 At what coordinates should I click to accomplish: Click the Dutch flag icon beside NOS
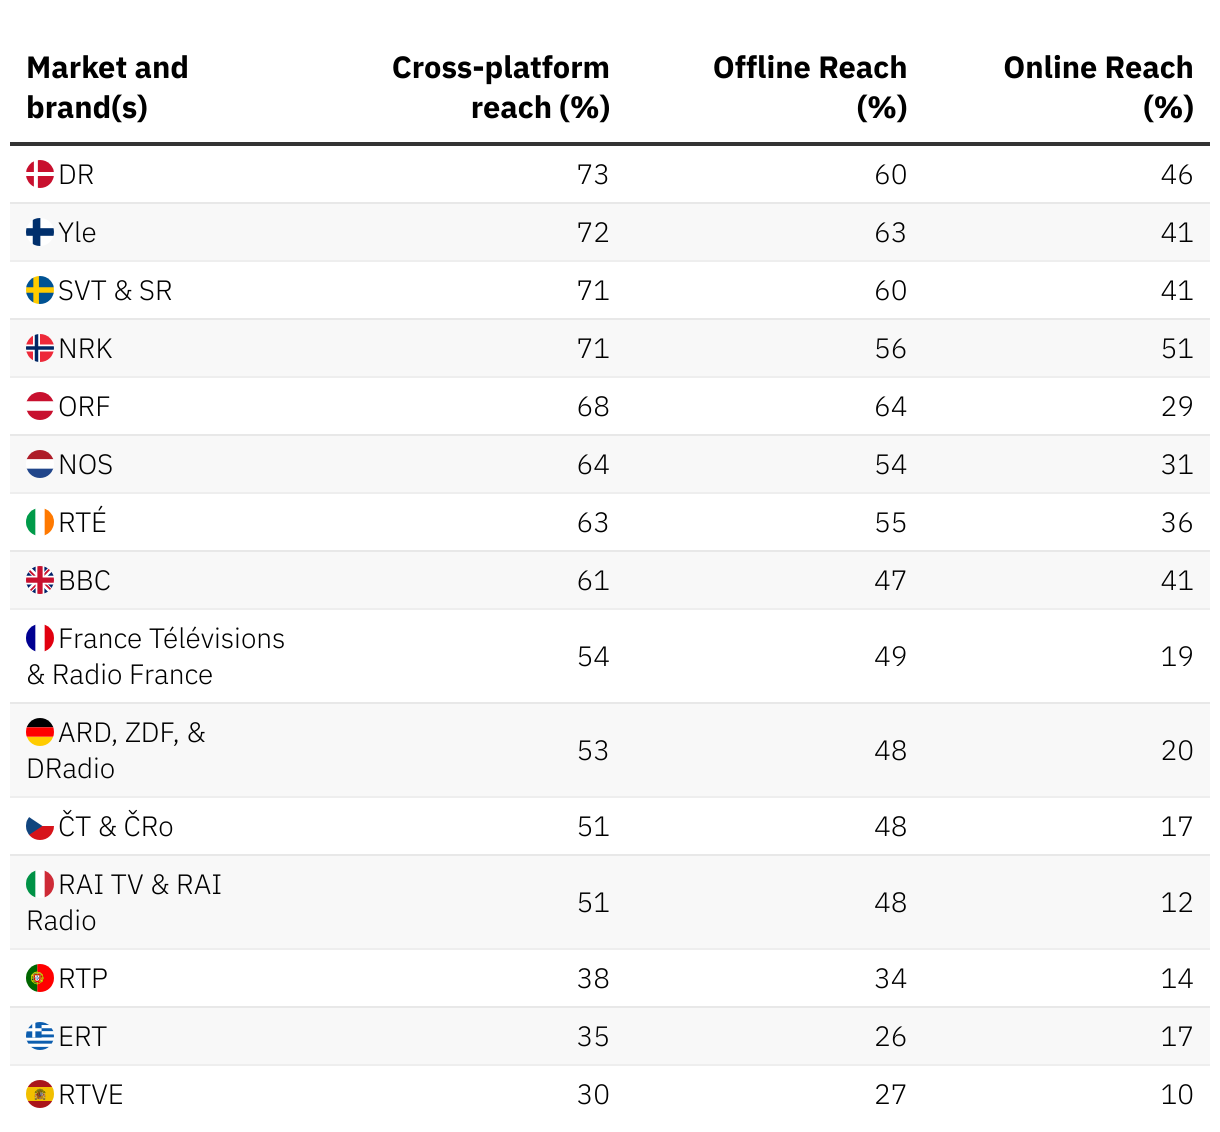[x=40, y=465]
